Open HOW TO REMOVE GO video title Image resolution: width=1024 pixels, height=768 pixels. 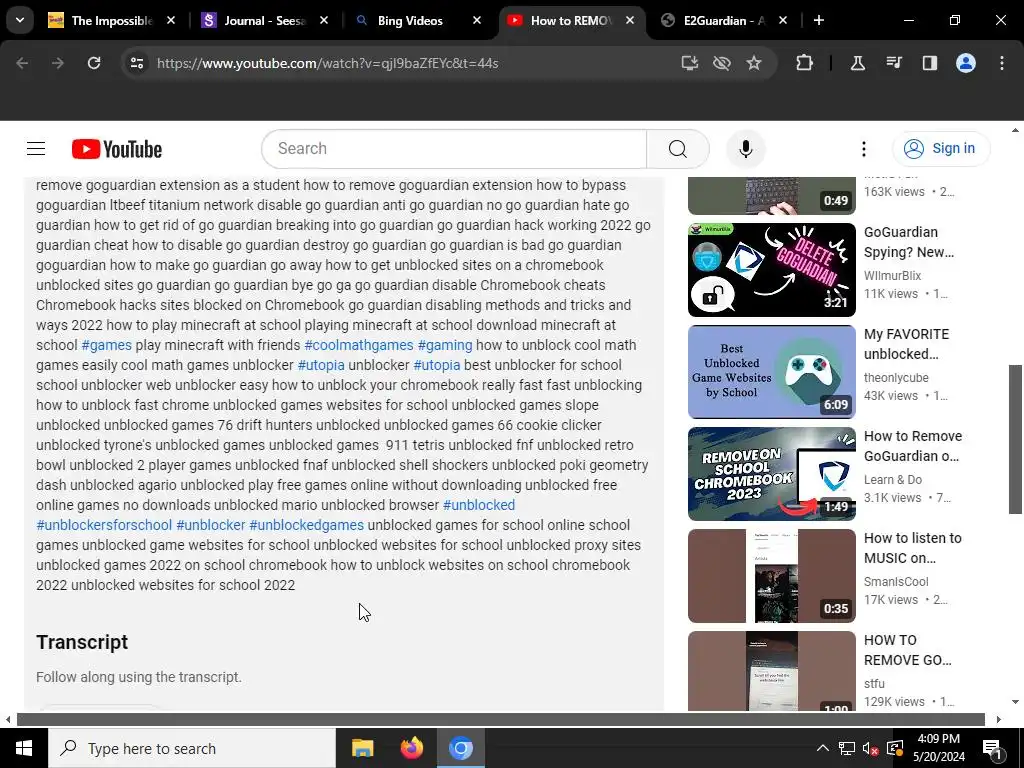907,650
